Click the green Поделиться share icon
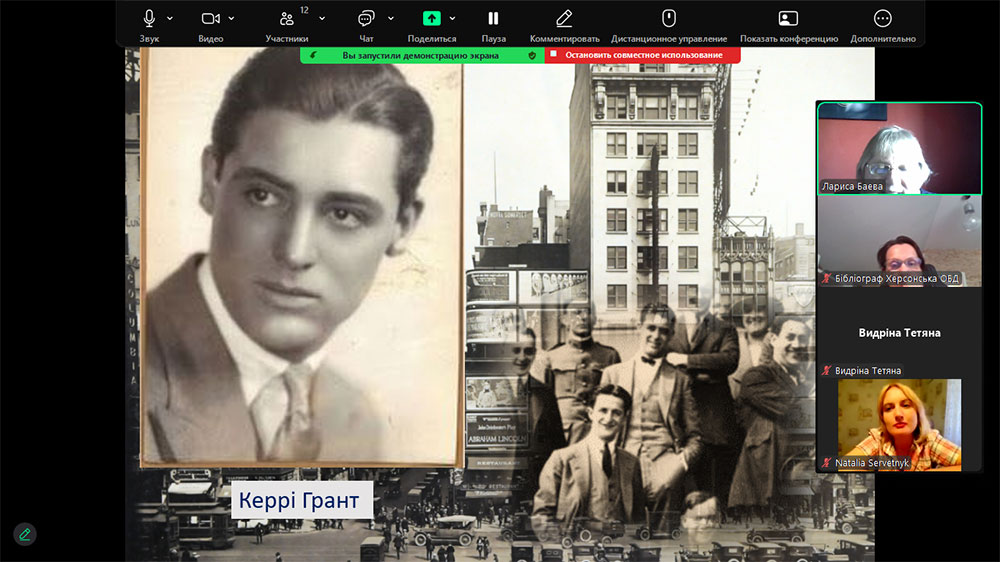 click(x=432, y=18)
